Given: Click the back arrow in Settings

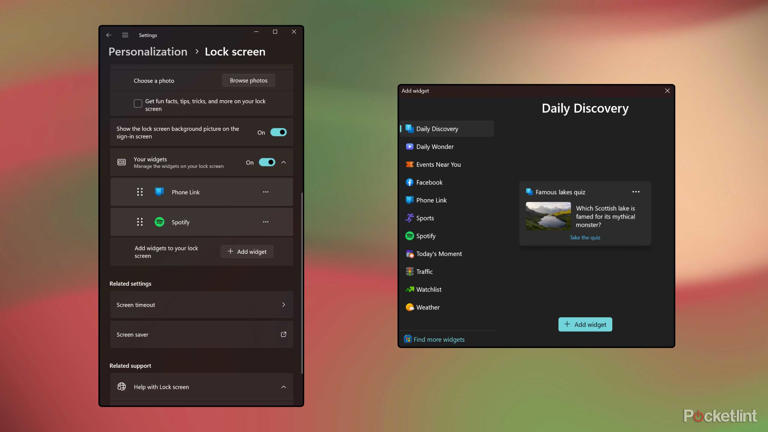Looking at the screenshot, I should [109, 35].
